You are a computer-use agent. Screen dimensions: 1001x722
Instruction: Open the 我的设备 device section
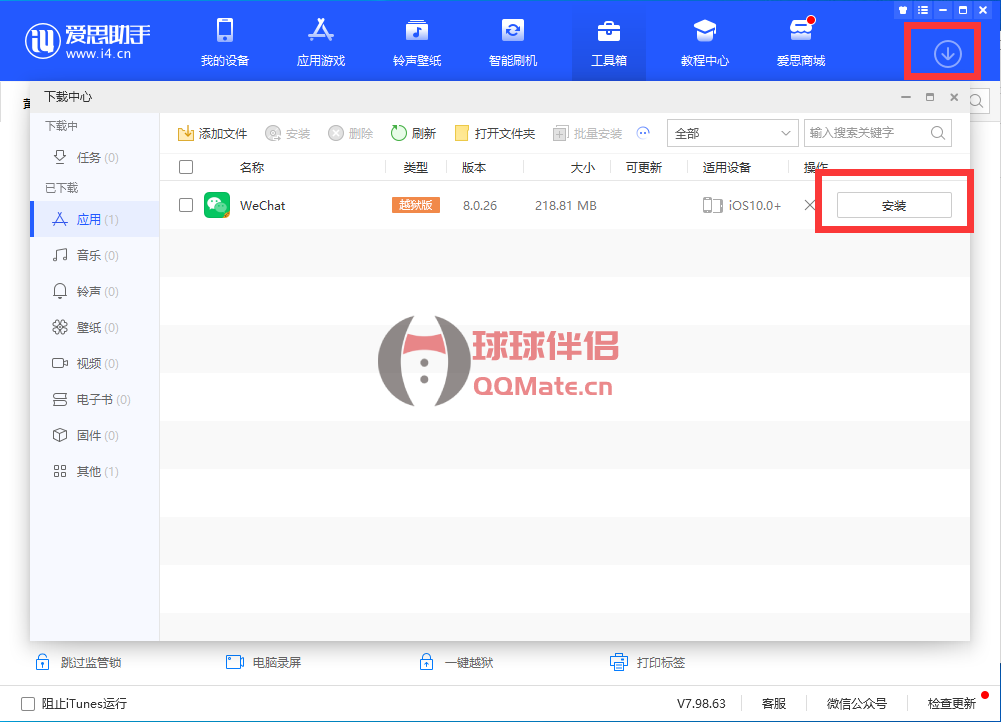(x=224, y=42)
